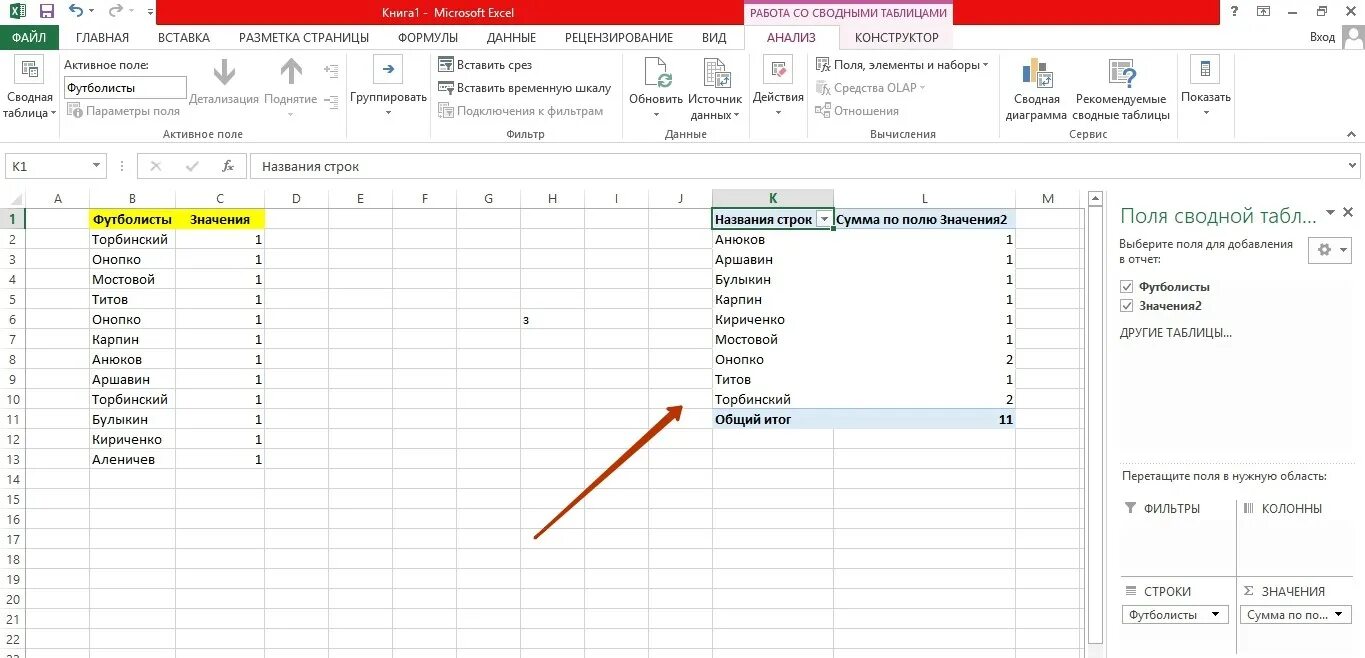Open the Показать menu icon
The width and height of the screenshot is (1365, 658).
pos(1205,70)
